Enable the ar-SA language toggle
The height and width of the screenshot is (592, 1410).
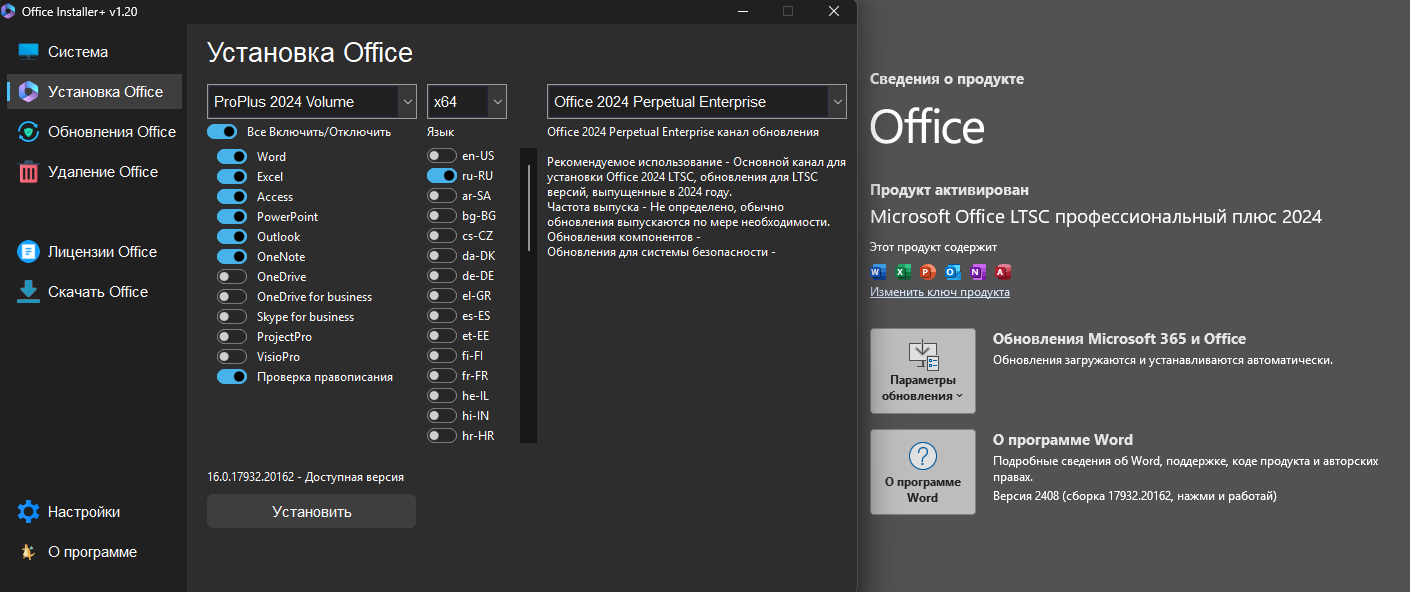pos(442,196)
